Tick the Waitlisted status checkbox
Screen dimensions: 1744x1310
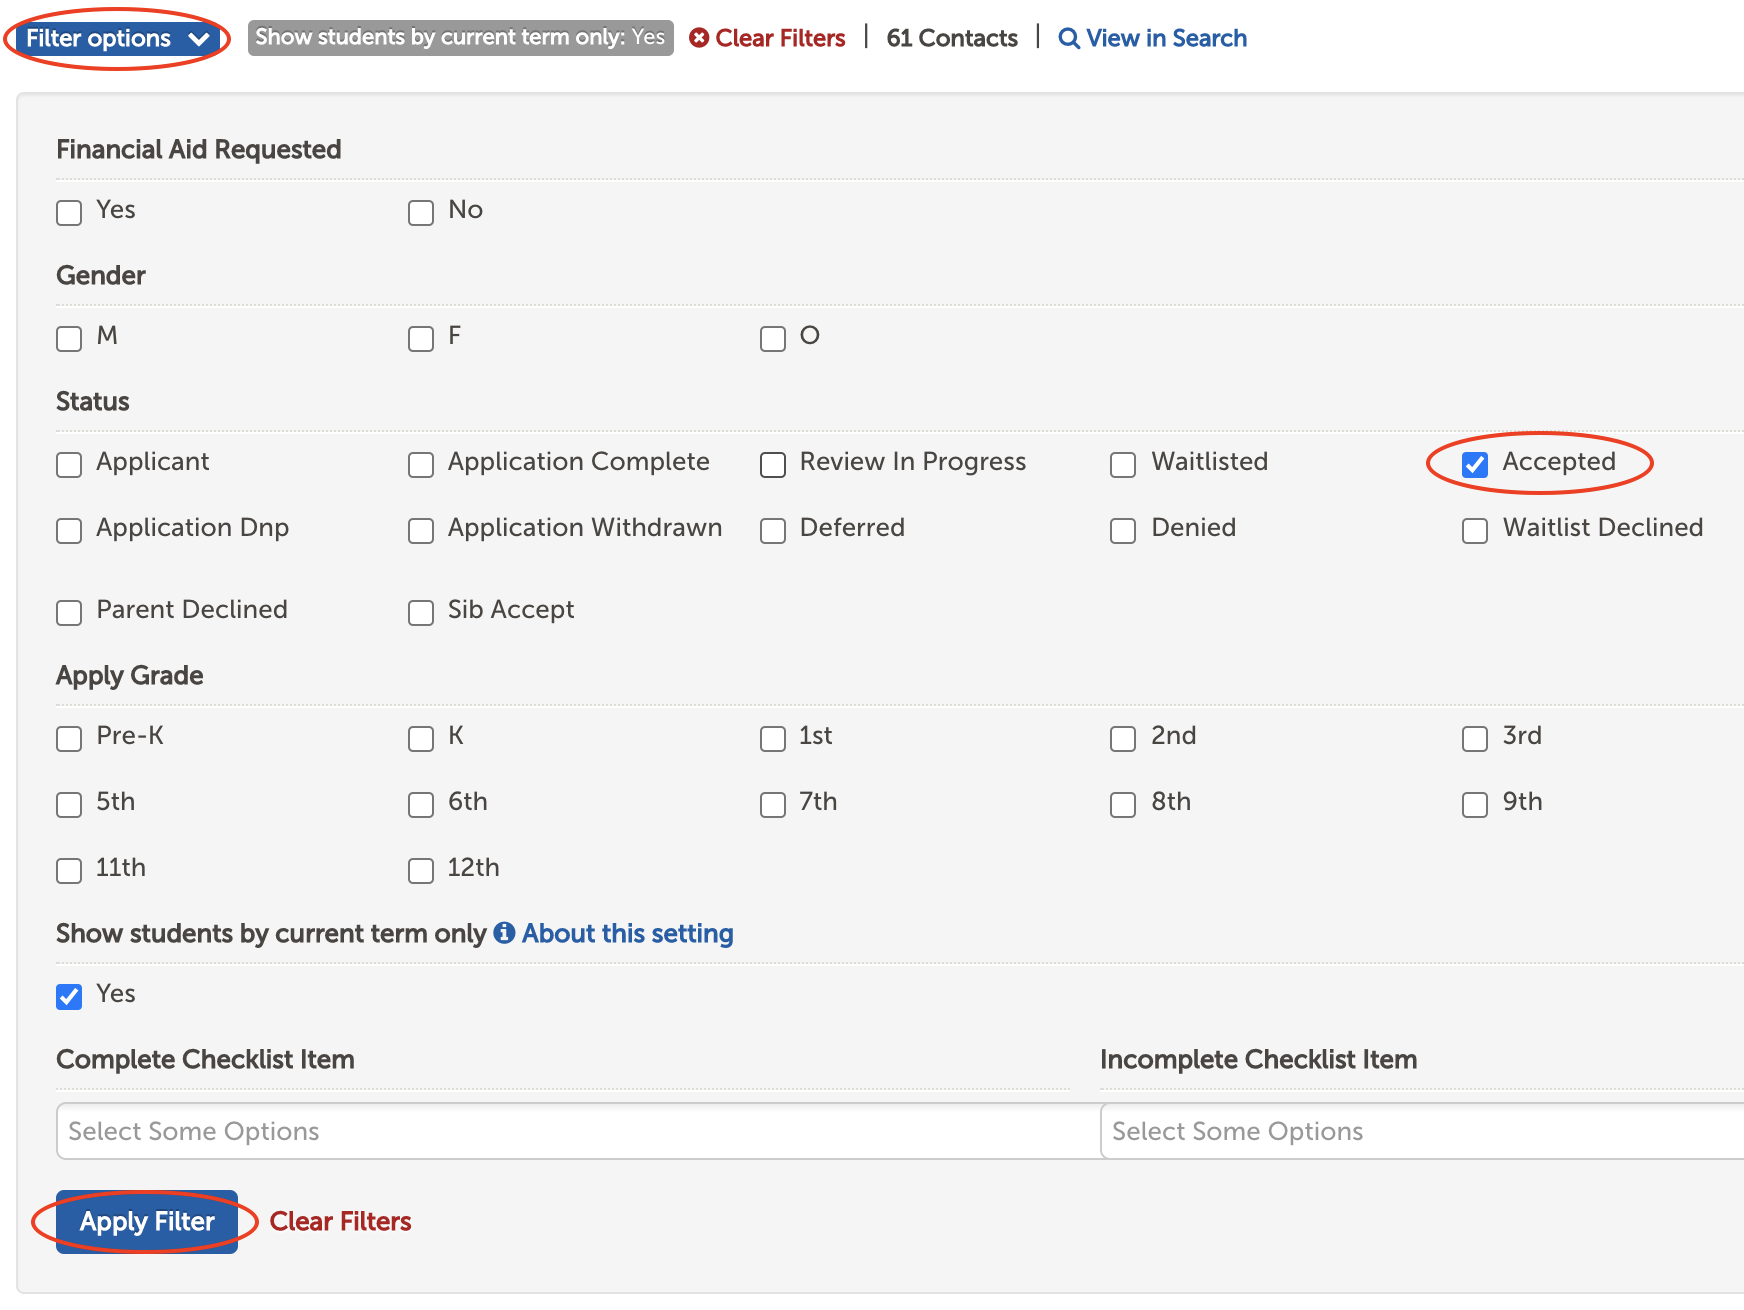(x=1123, y=464)
